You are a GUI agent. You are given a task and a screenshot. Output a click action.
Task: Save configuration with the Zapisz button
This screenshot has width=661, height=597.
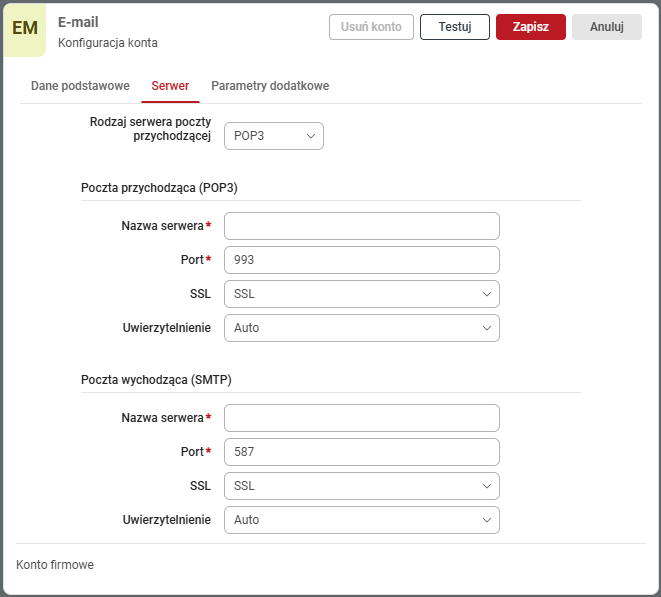click(530, 27)
